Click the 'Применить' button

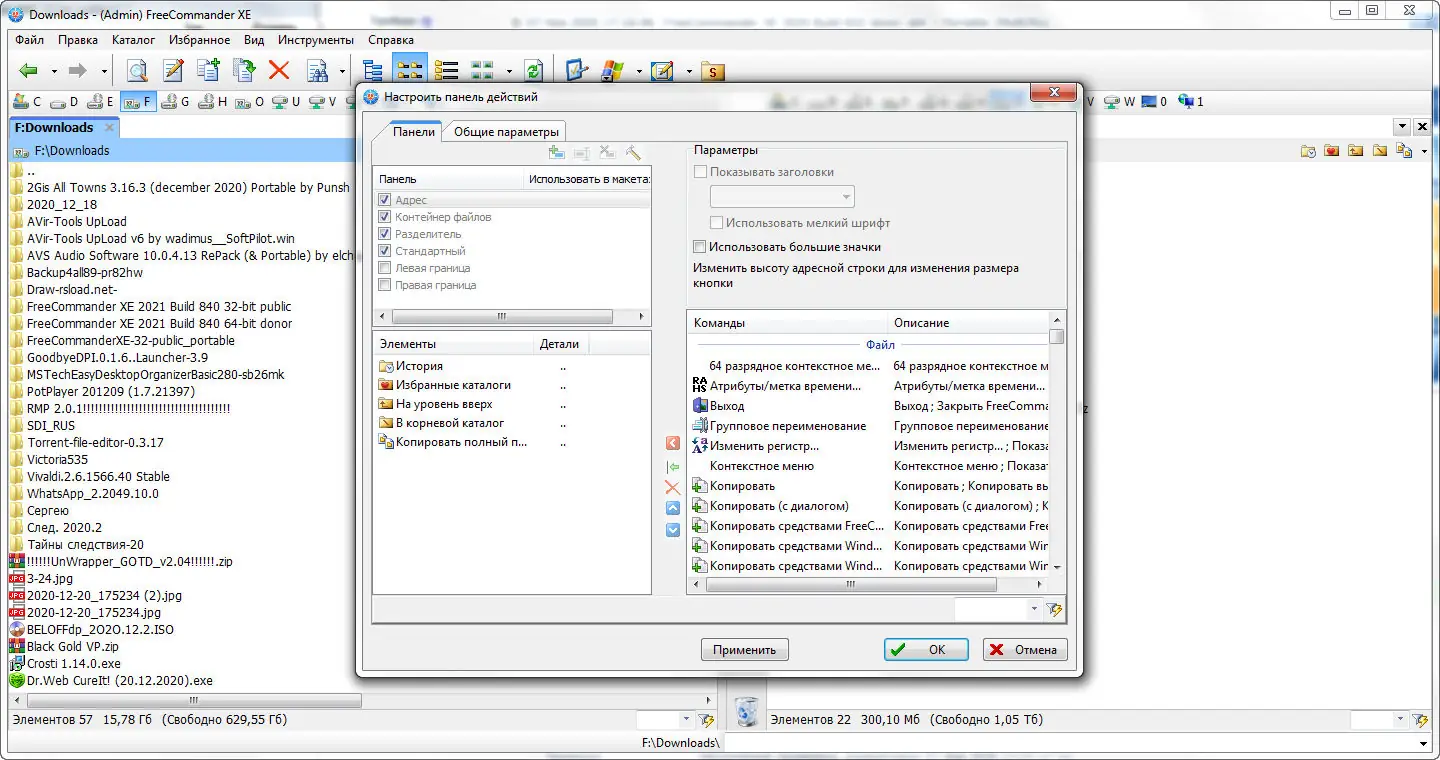pos(745,650)
